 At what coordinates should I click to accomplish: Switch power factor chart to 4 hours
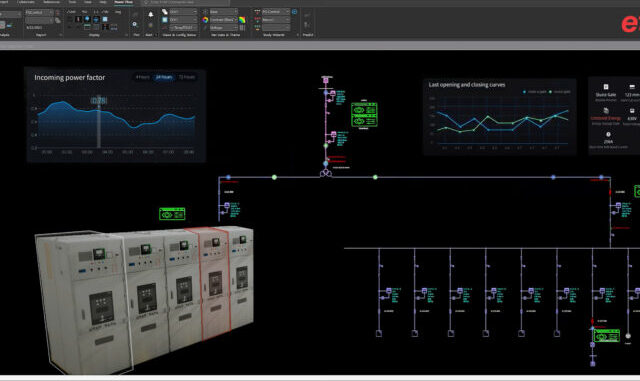tap(142, 77)
